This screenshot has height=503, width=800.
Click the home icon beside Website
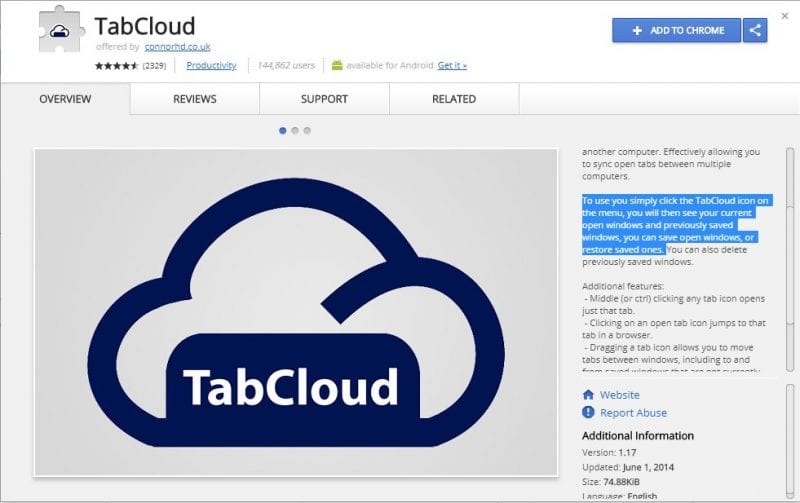point(588,394)
